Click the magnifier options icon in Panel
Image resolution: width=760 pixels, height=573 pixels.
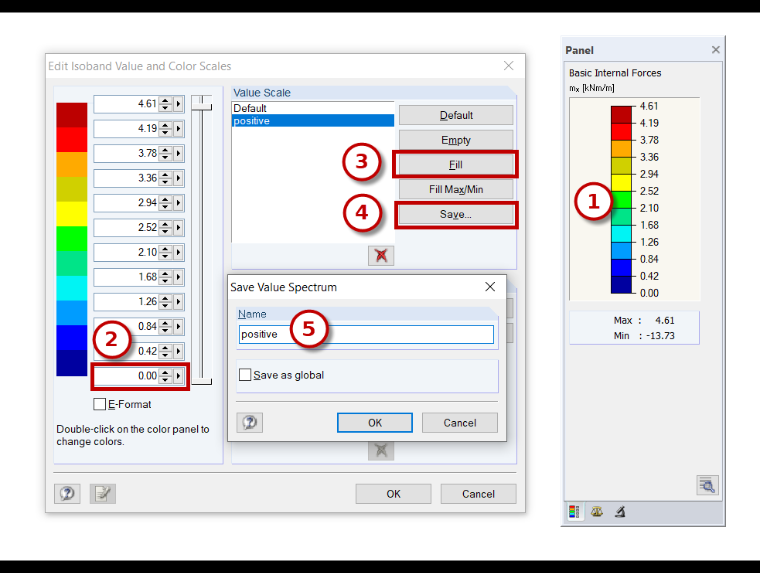point(707,485)
